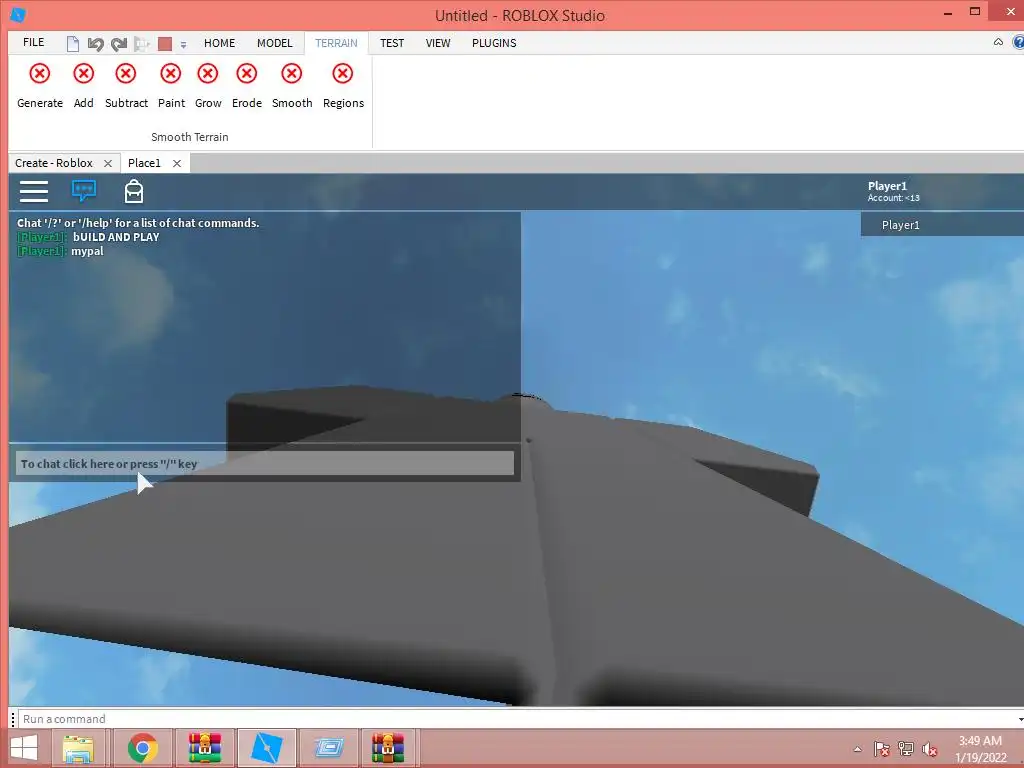Click the 'mypal' chat message
This screenshot has width=1024, height=768.
tap(88, 251)
